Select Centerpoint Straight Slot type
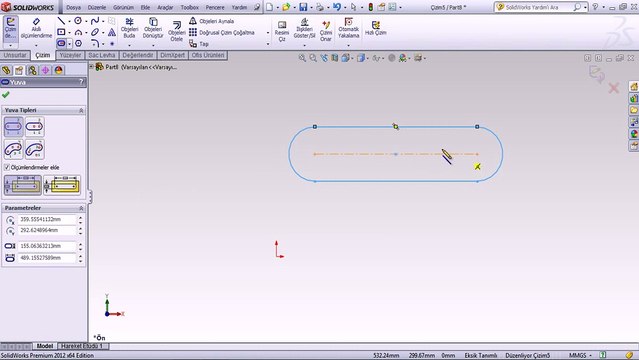The height and width of the screenshot is (360, 639). [x=35, y=126]
